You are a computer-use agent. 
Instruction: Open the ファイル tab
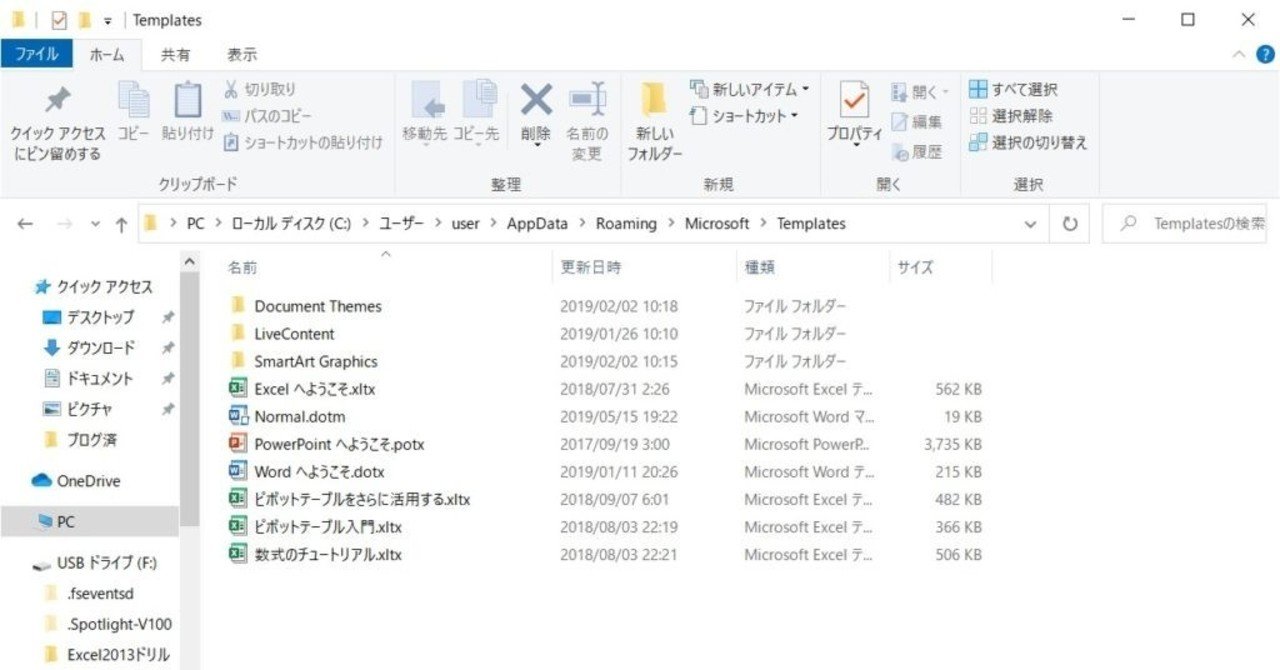click(x=36, y=54)
